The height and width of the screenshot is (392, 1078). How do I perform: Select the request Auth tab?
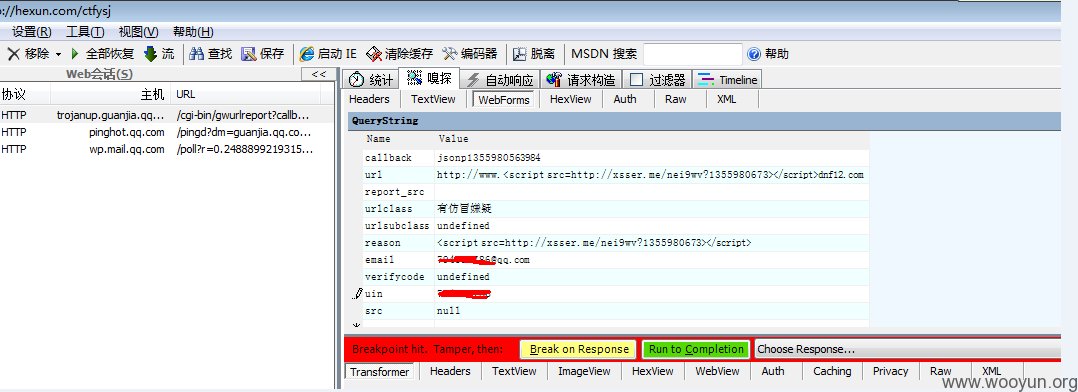625,99
